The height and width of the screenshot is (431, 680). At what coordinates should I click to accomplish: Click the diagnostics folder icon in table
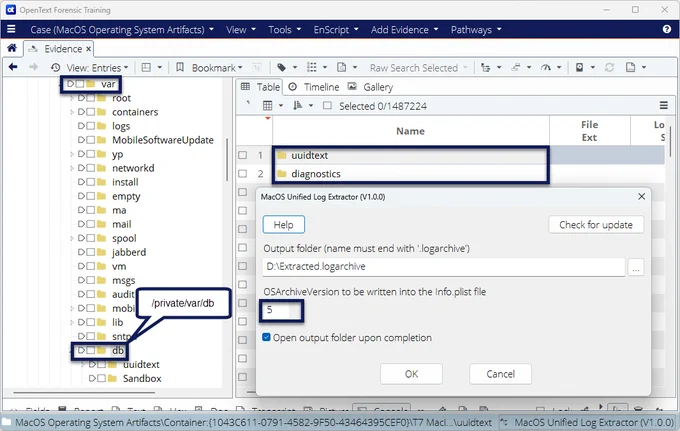click(x=282, y=174)
